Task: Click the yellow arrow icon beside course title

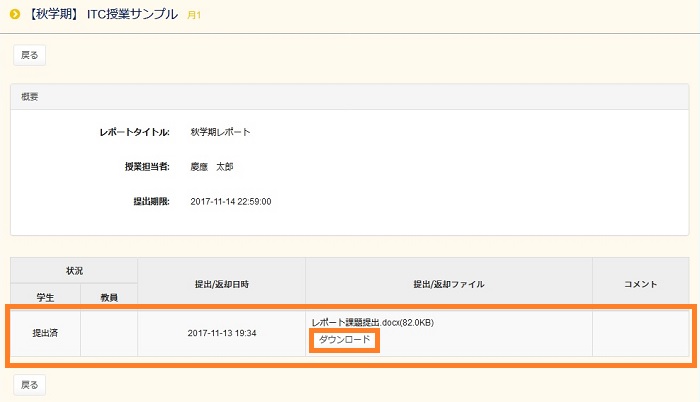Action: (15, 14)
